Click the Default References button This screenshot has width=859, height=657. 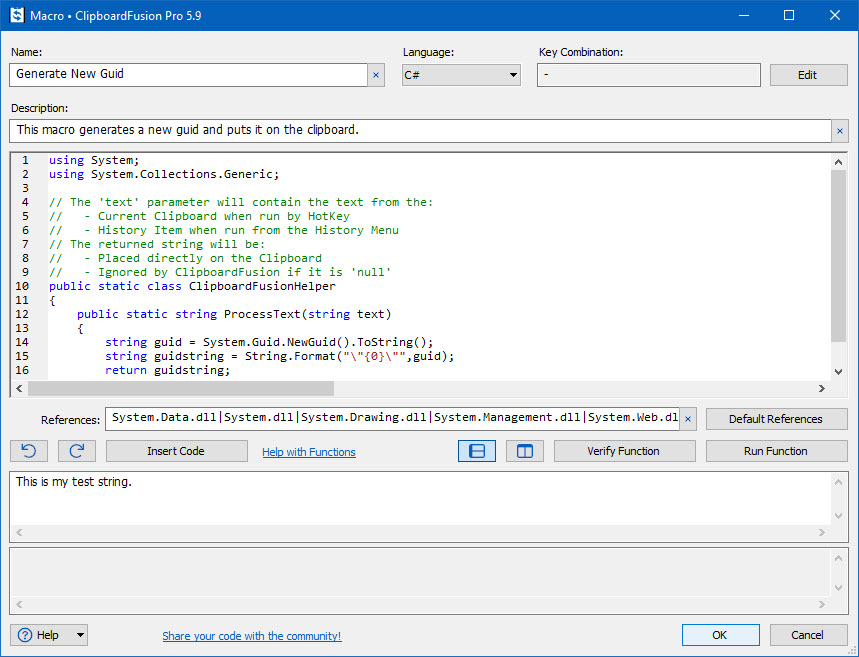(x=776, y=419)
